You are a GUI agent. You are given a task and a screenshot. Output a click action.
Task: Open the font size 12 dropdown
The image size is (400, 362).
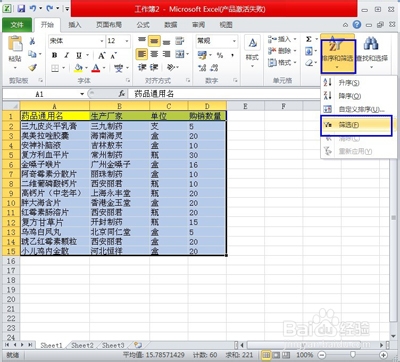pyautogui.click(x=127, y=41)
